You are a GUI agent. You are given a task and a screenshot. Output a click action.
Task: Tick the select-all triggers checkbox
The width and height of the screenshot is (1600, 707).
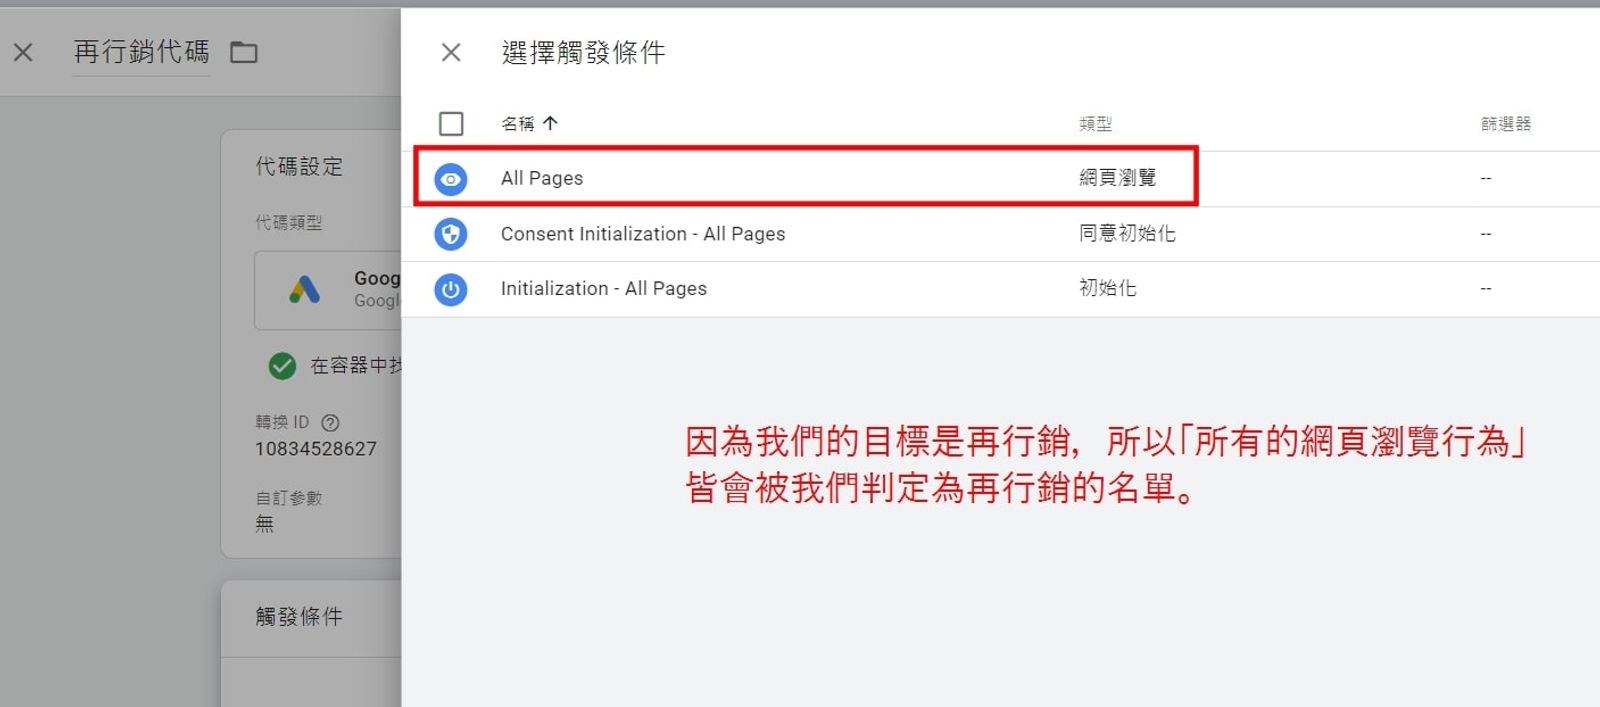[x=451, y=124]
